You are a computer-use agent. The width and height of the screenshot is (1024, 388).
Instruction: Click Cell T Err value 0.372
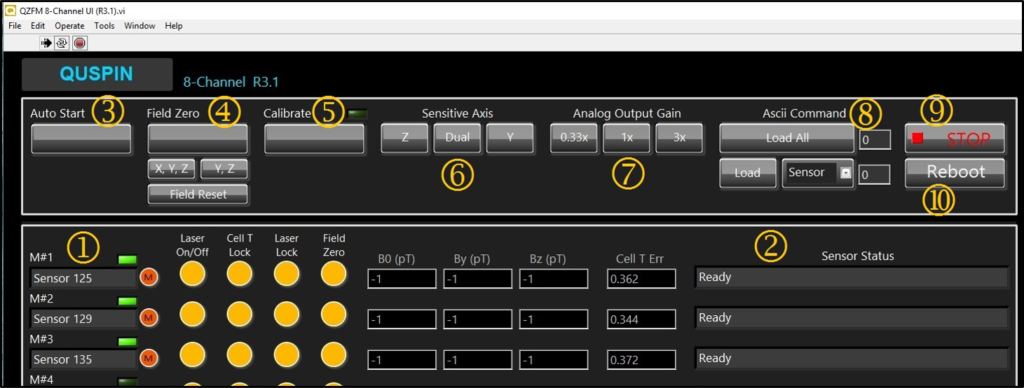(640, 360)
